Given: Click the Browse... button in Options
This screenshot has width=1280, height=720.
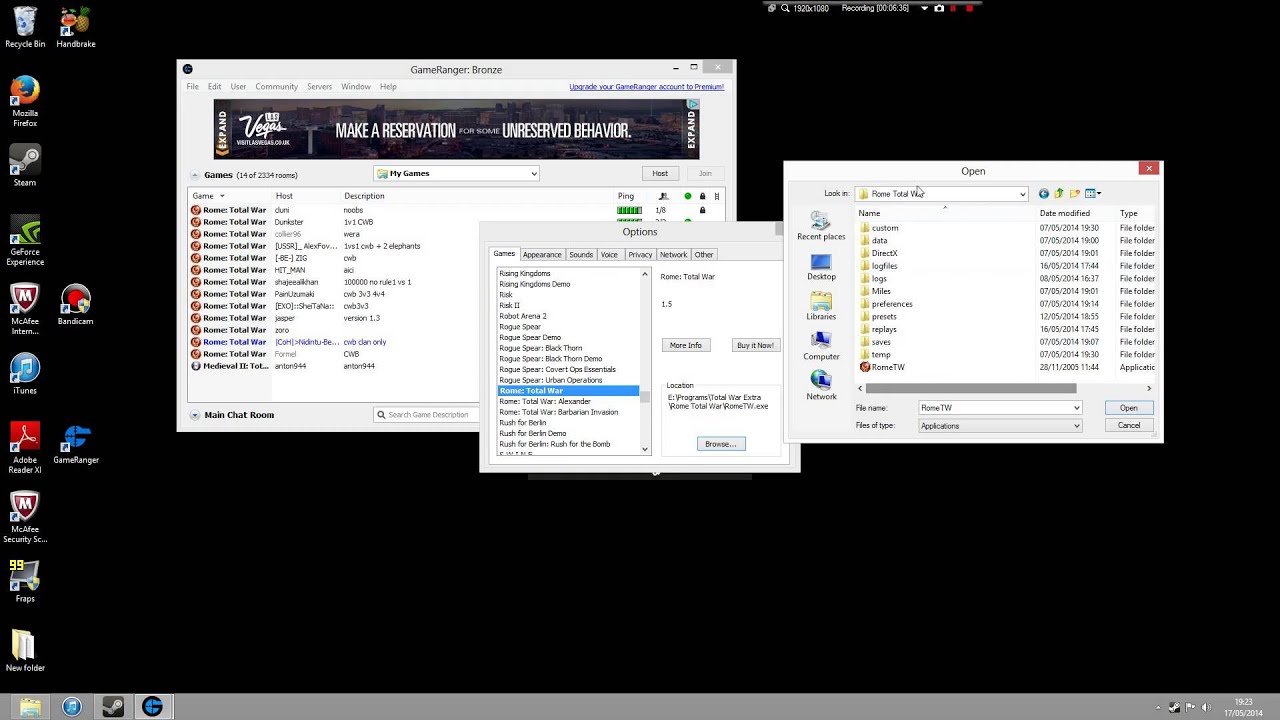Looking at the screenshot, I should coord(720,444).
